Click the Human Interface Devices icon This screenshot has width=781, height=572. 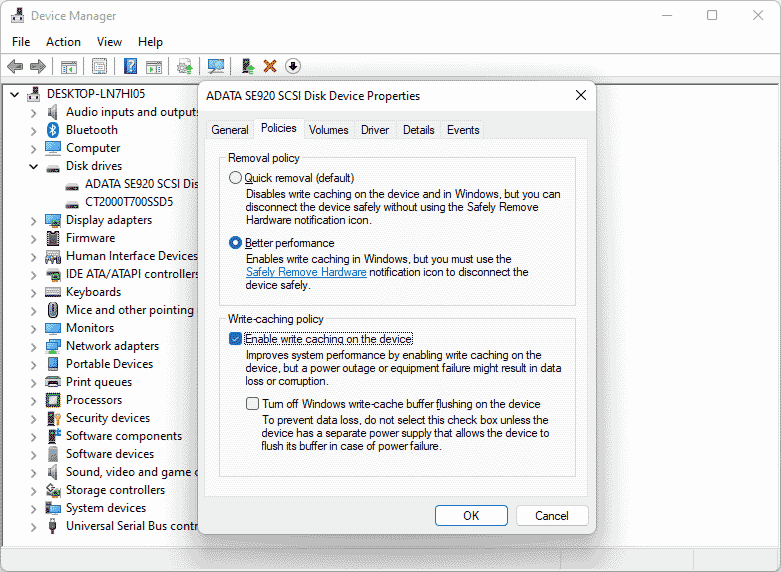pos(53,257)
